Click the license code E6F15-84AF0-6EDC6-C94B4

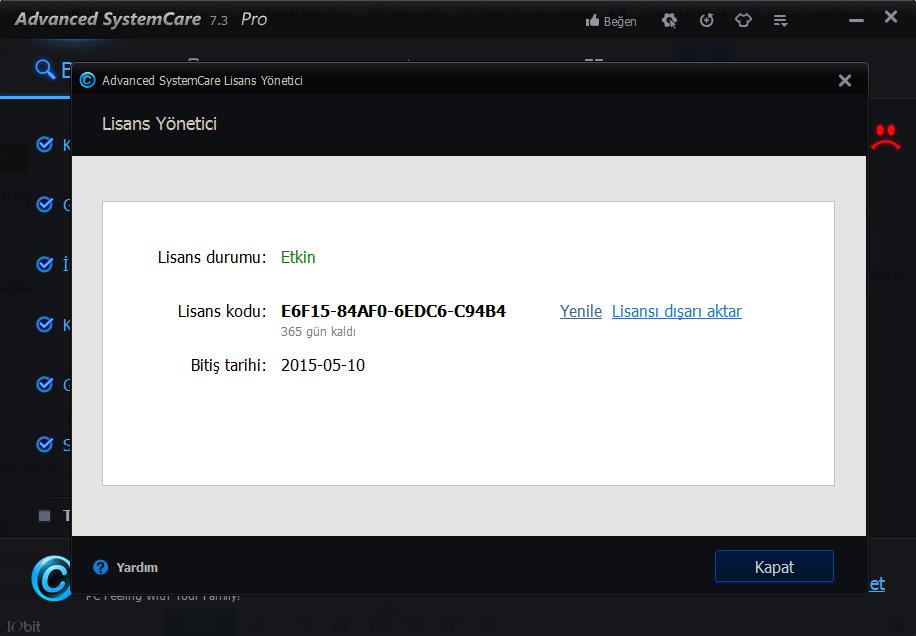[393, 311]
